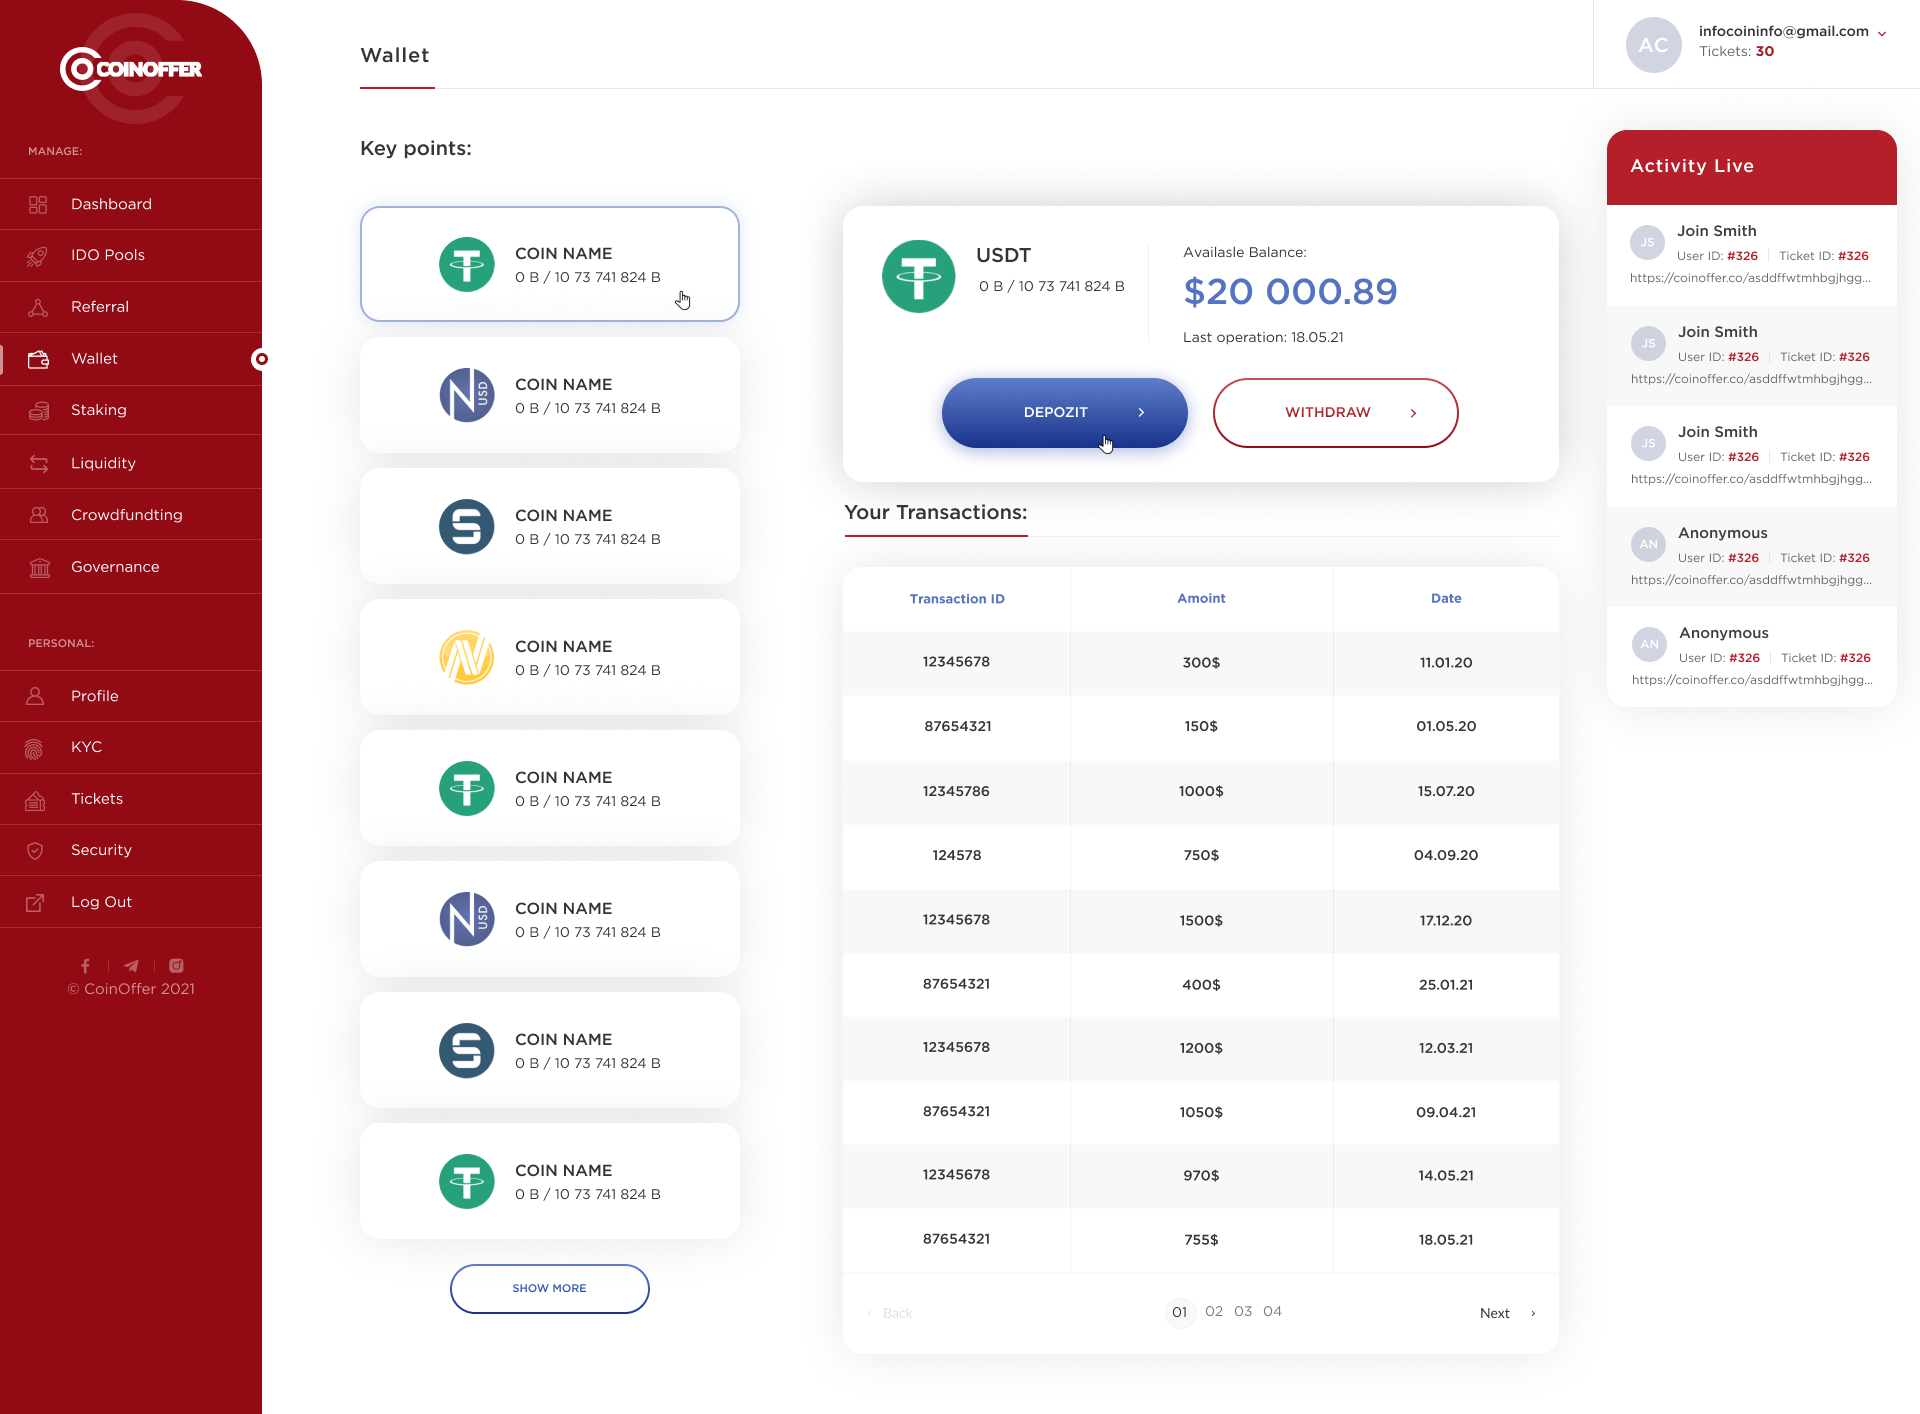
Task: Click the Liquidity sidebar icon
Action: (x=37, y=462)
